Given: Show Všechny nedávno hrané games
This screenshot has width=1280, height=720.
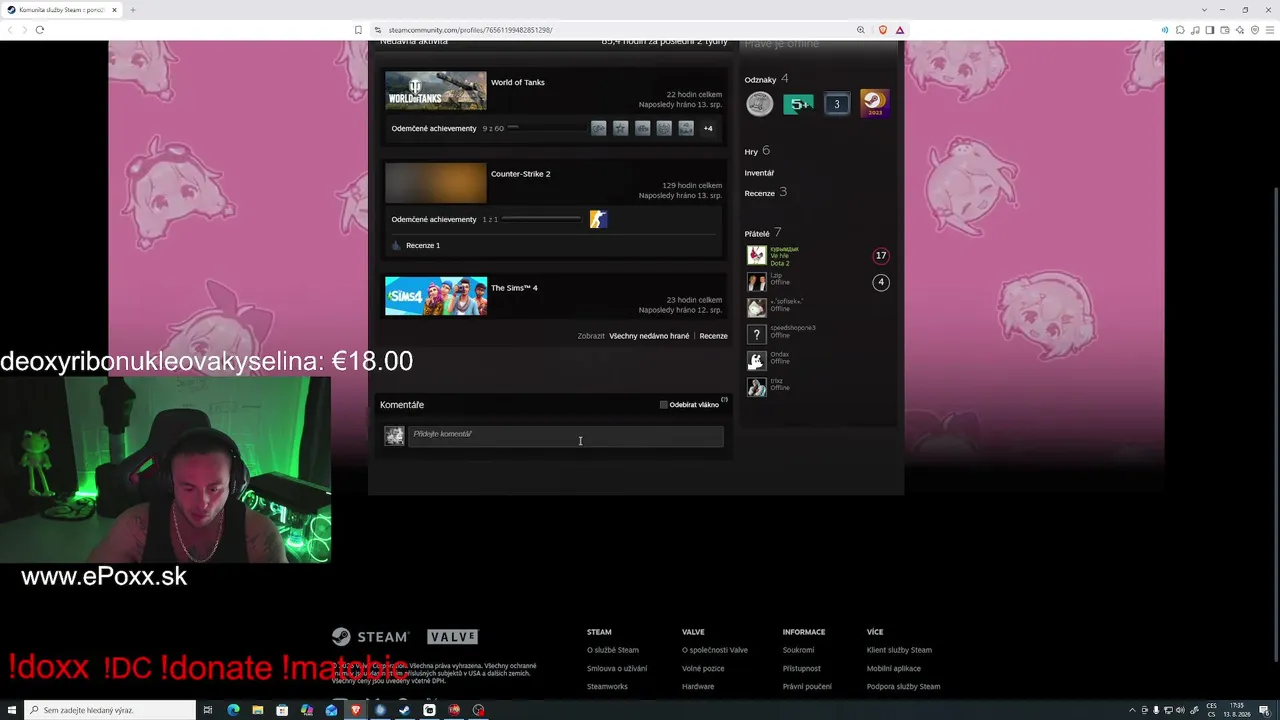Looking at the screenshot, I should [x=649, y=336].
